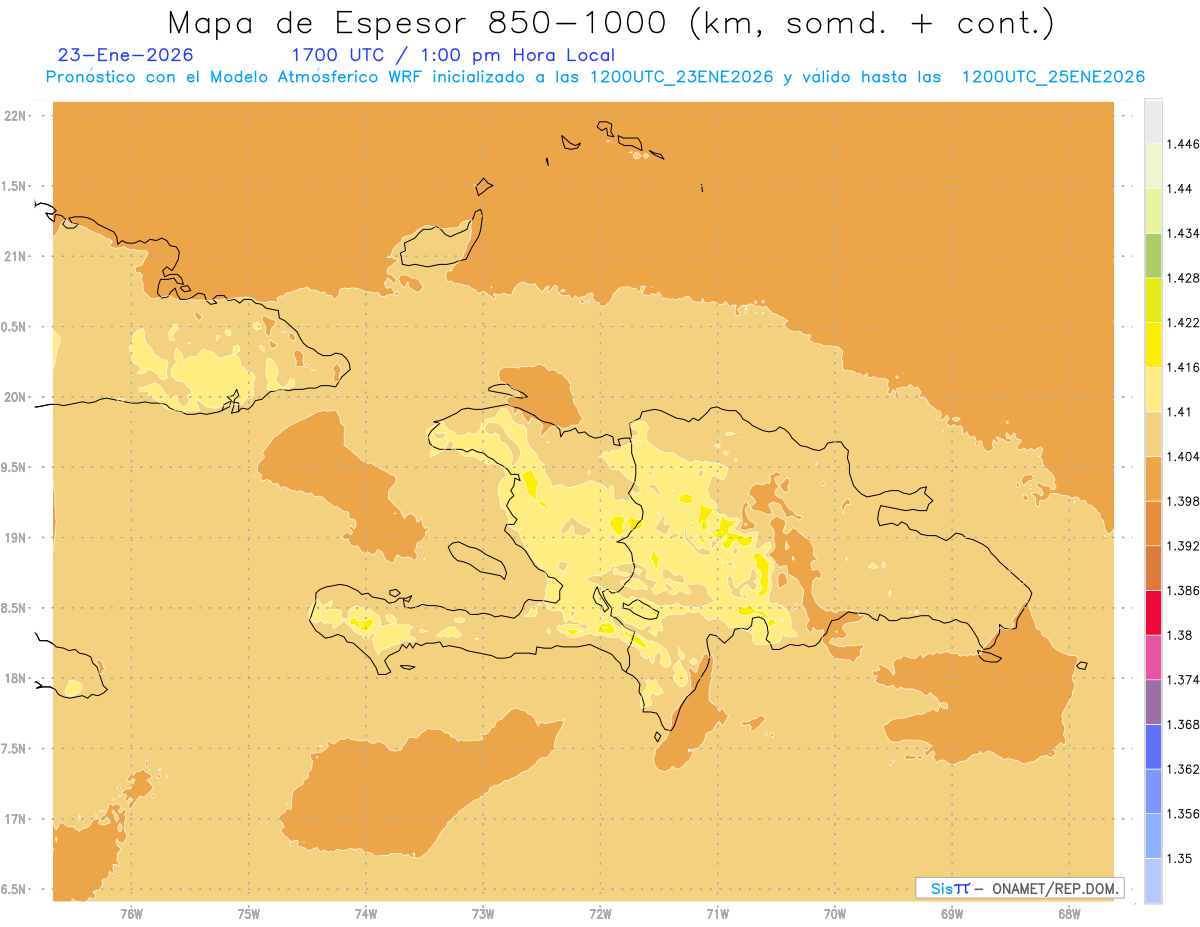Screen dimensions: 1200x927
Task: Click the longitude label '70W'
Action: click(835, 914)
